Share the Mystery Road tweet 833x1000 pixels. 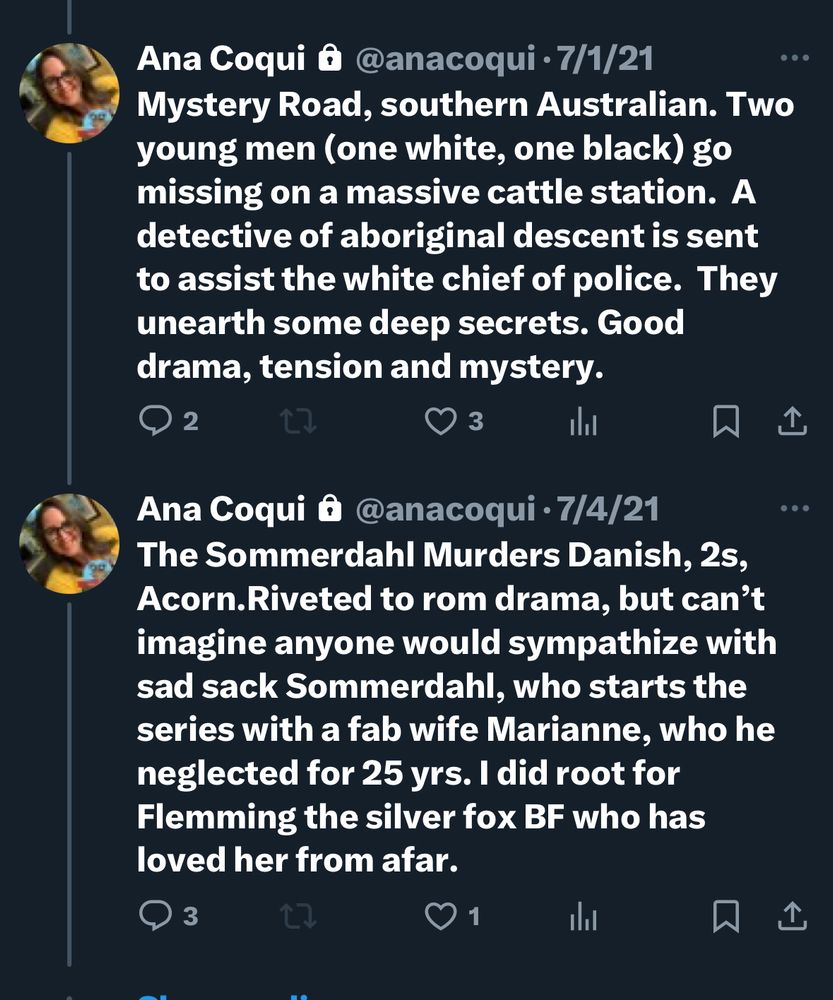tap(792, 422)
